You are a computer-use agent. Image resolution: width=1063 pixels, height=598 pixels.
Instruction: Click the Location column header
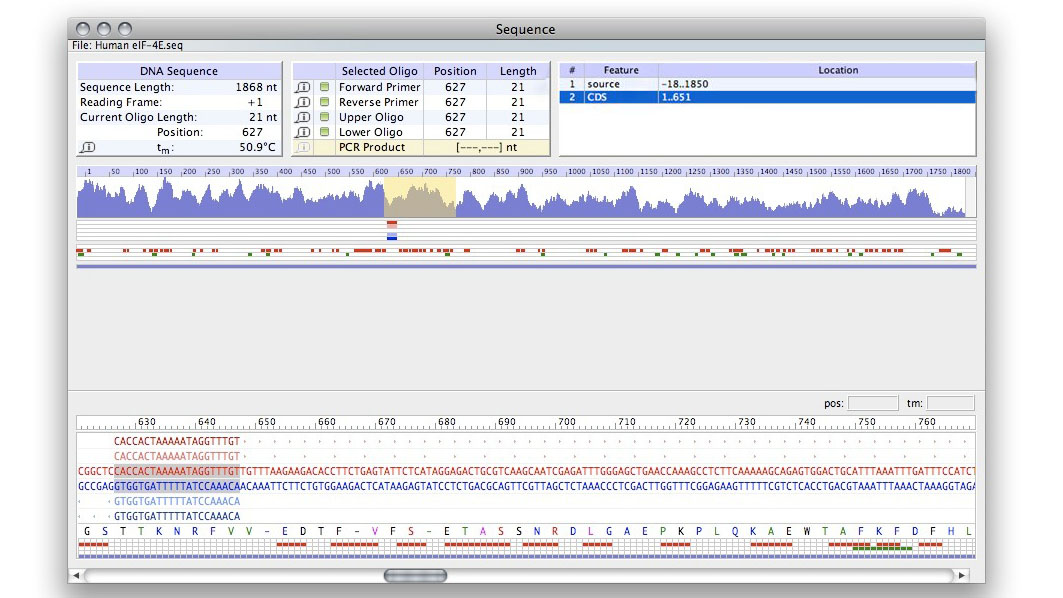pyautogui.click(x=837, y=70)
